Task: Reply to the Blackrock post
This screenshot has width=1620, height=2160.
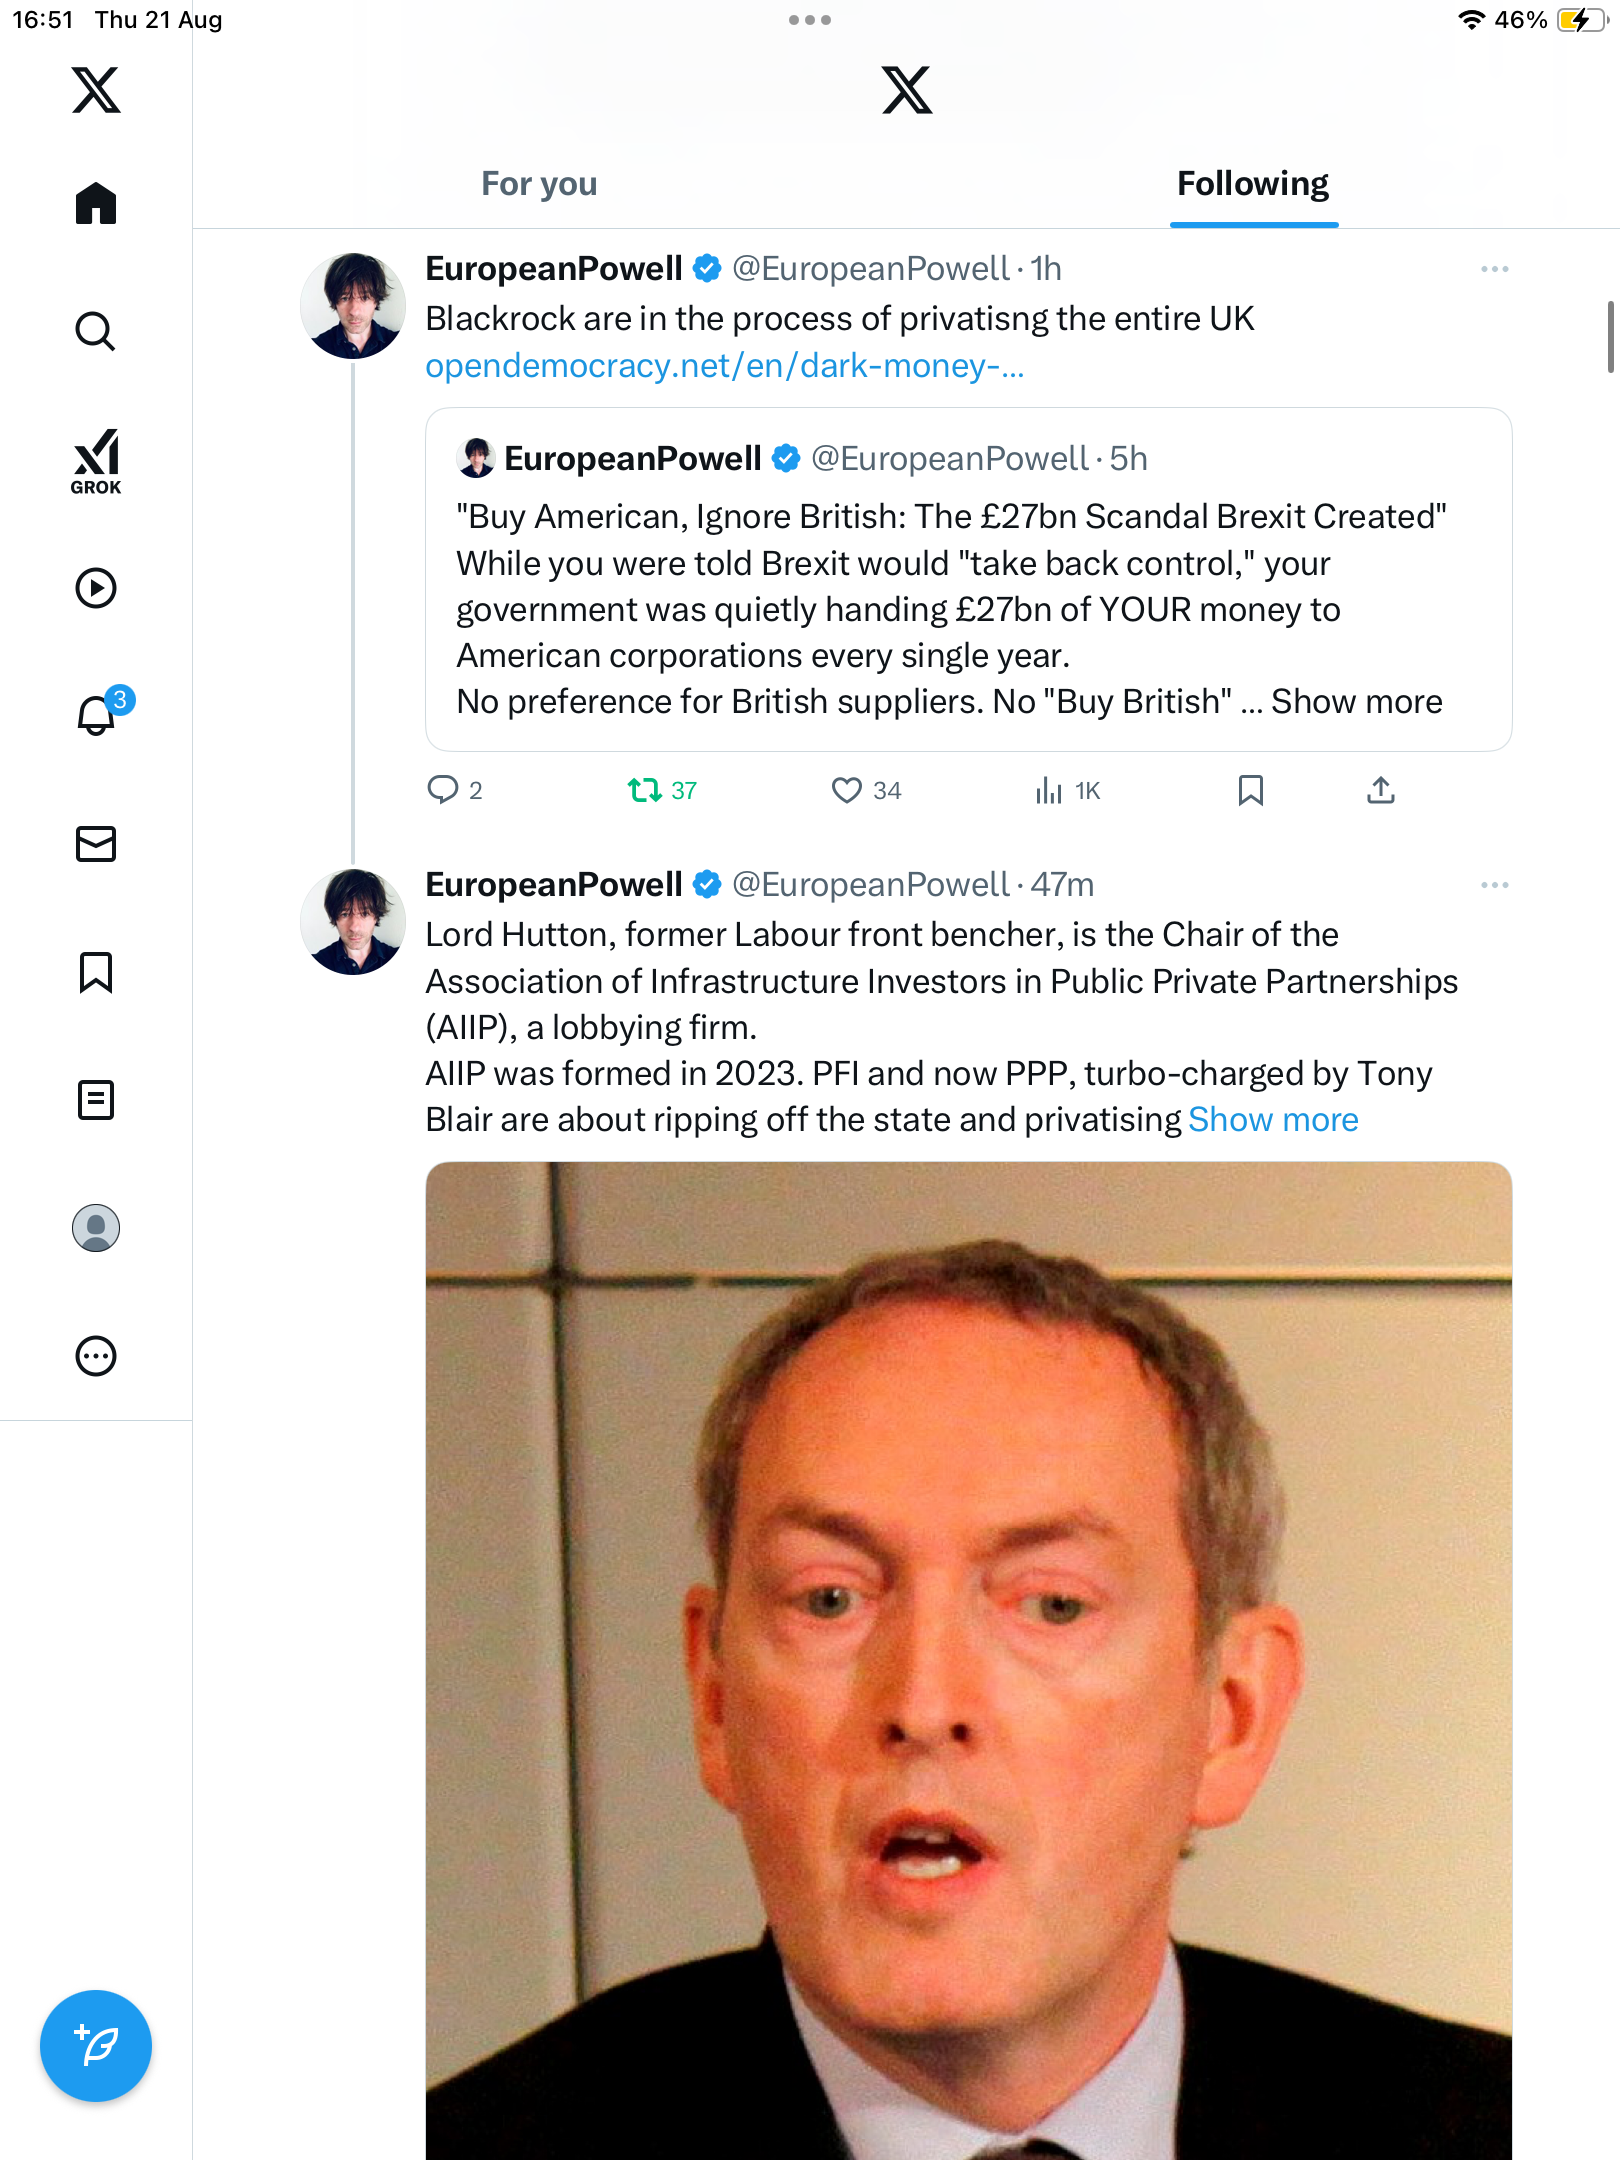Action: click(x=443, y=791)
